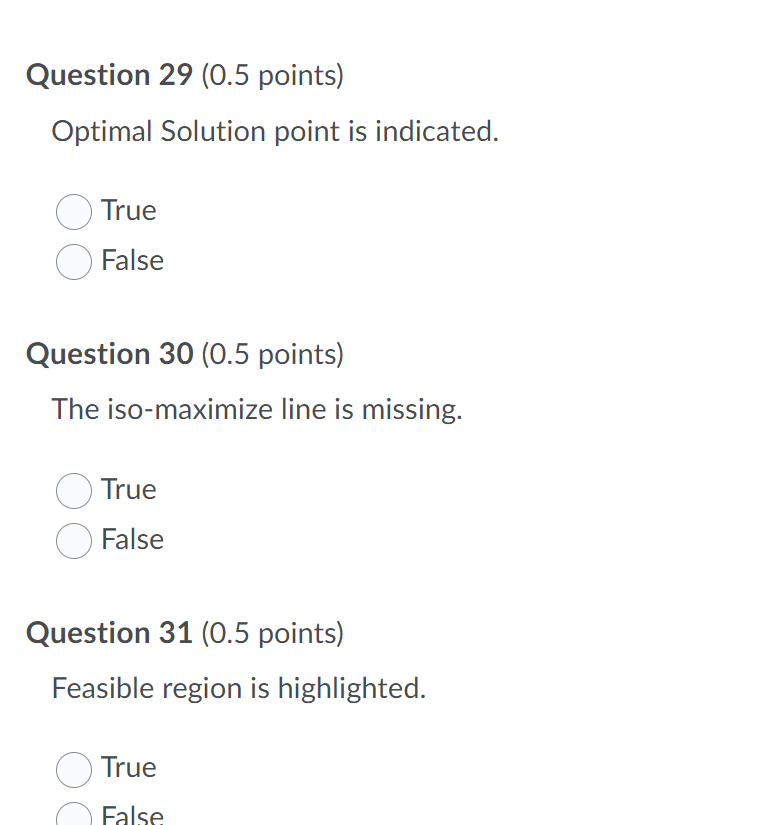
Task: Click the Question 31 heading
Action: (x=110, y=633)
